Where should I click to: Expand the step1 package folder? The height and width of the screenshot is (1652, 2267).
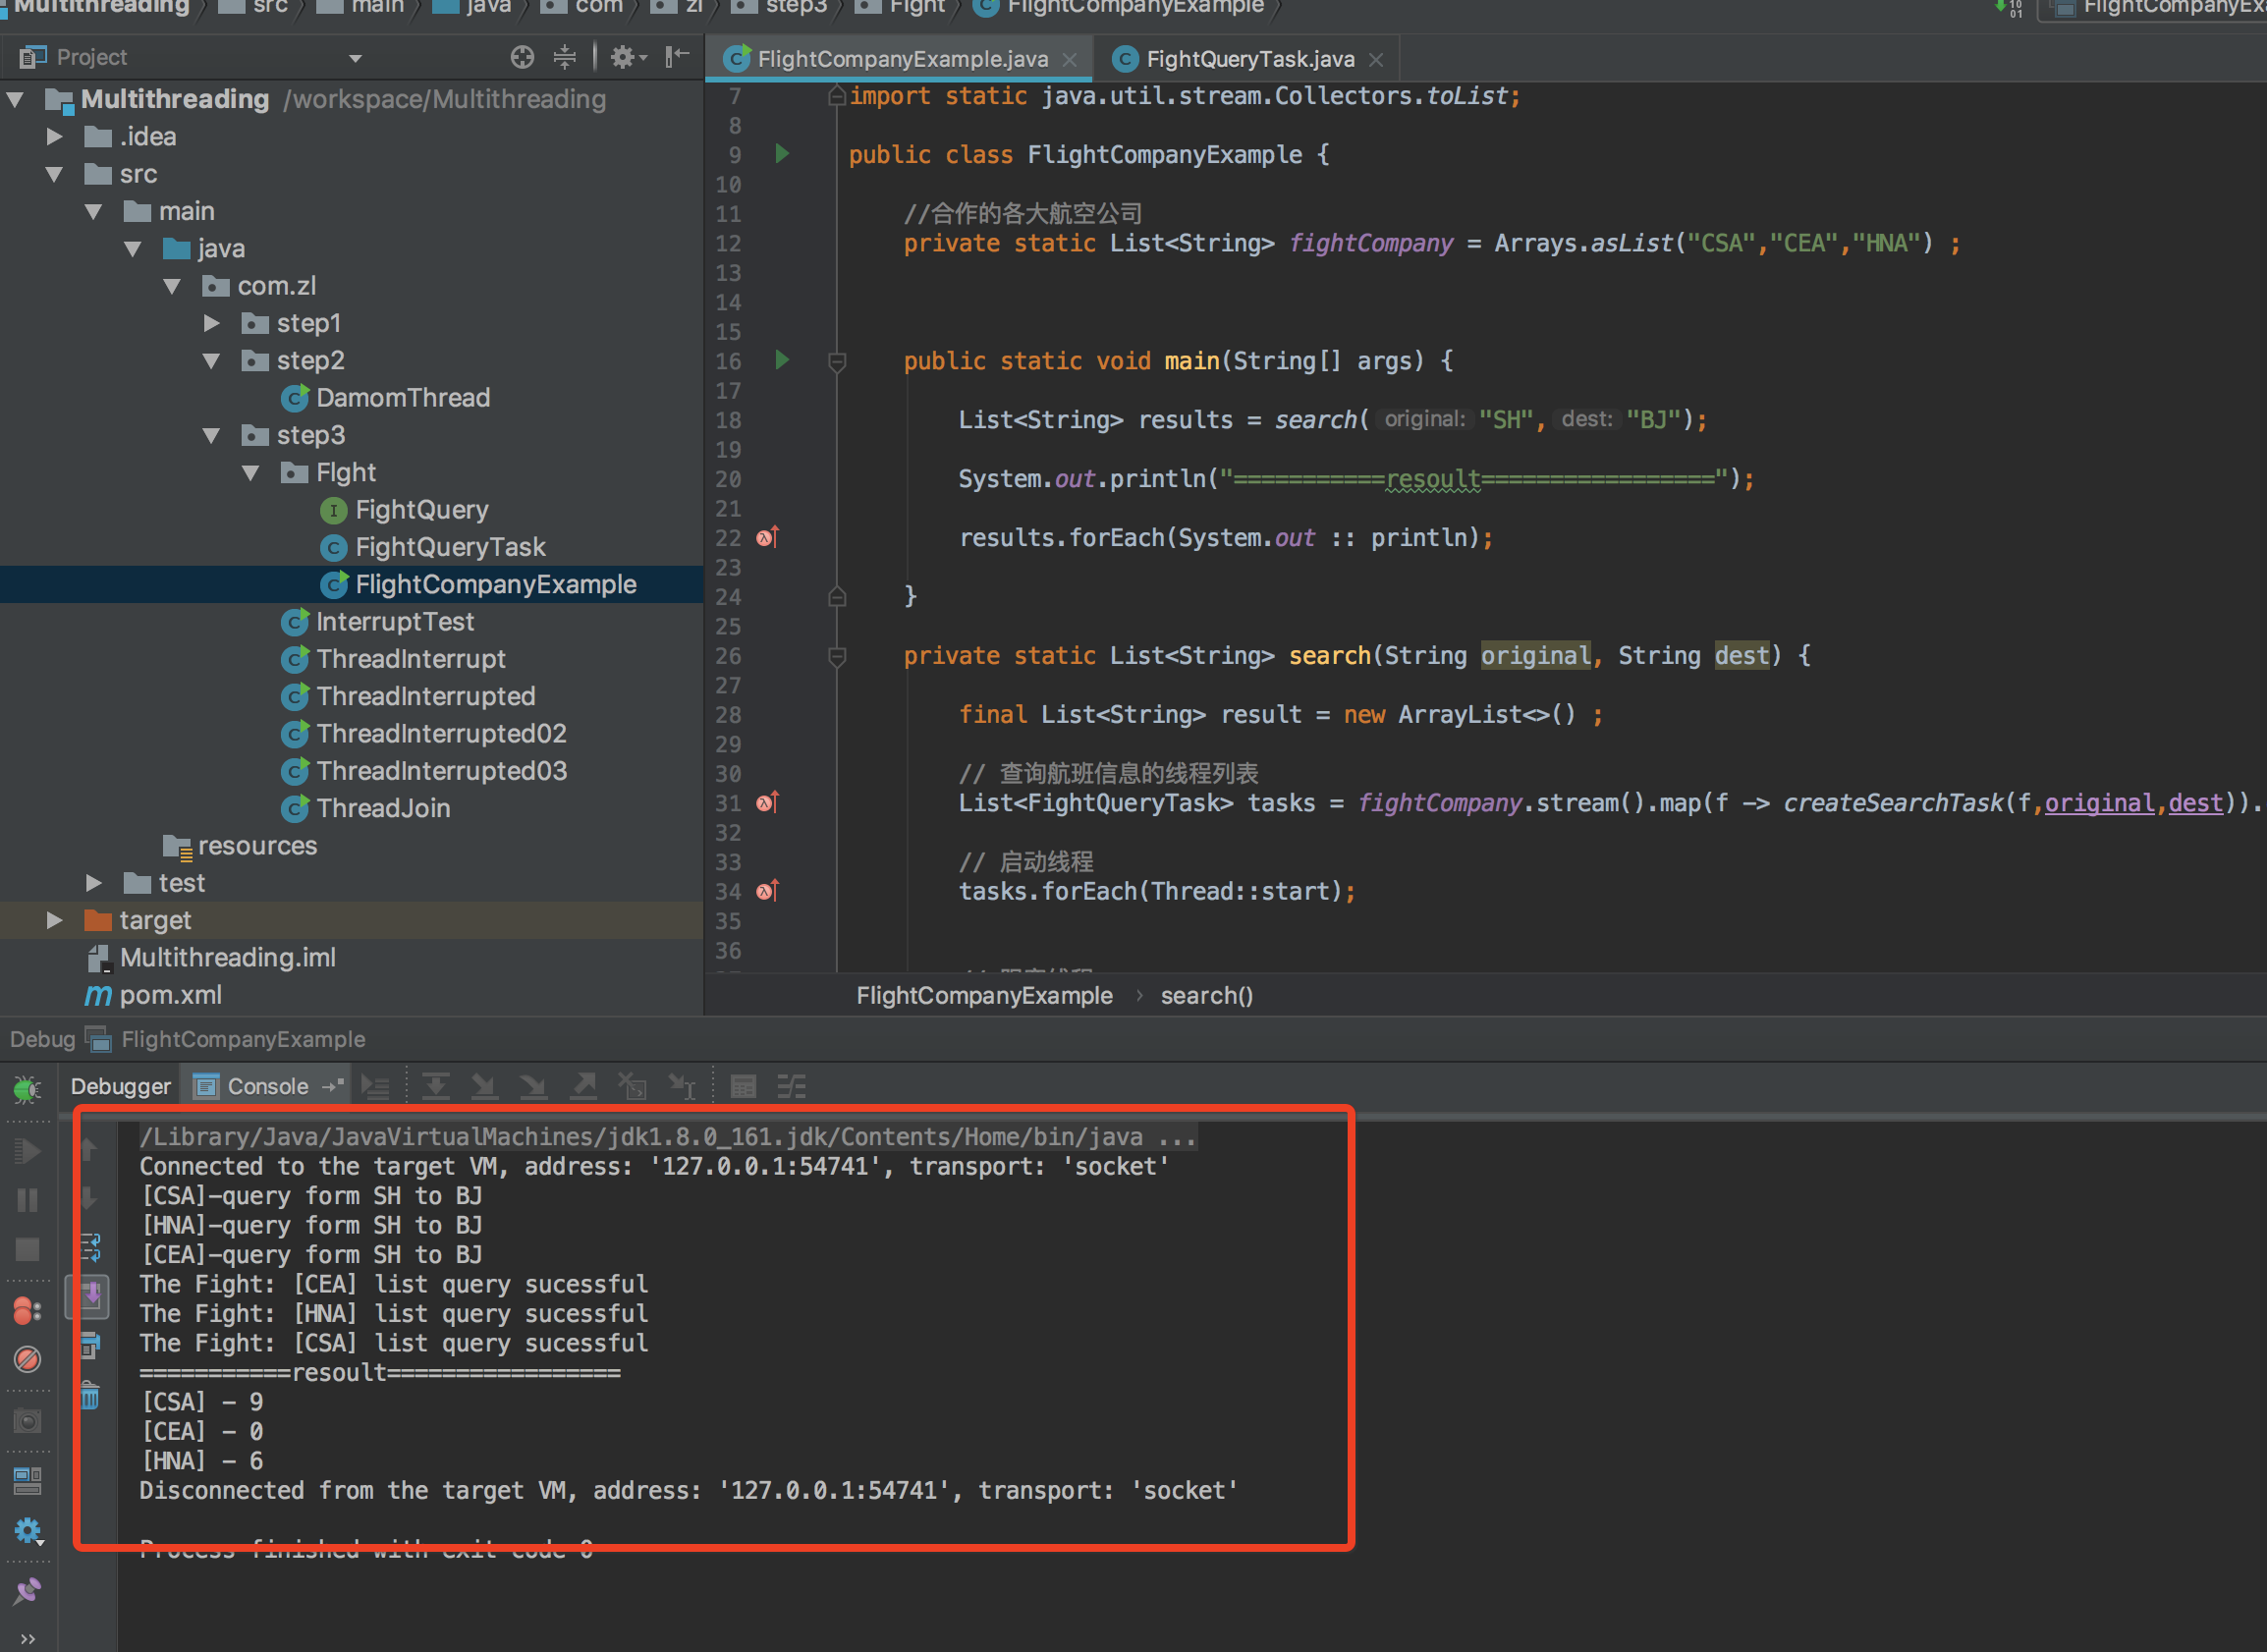(212, 323)
